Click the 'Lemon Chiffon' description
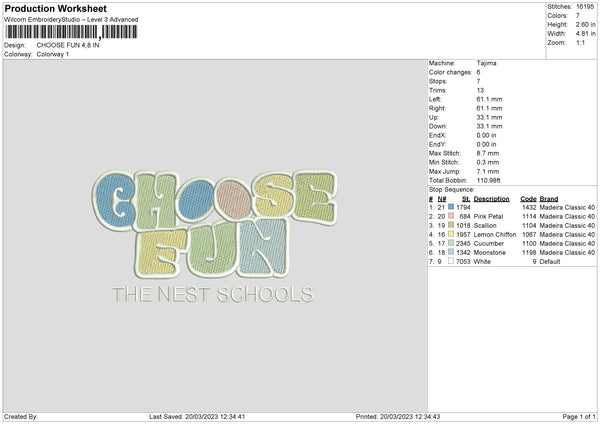600x424 pixels. click(495, 234)
